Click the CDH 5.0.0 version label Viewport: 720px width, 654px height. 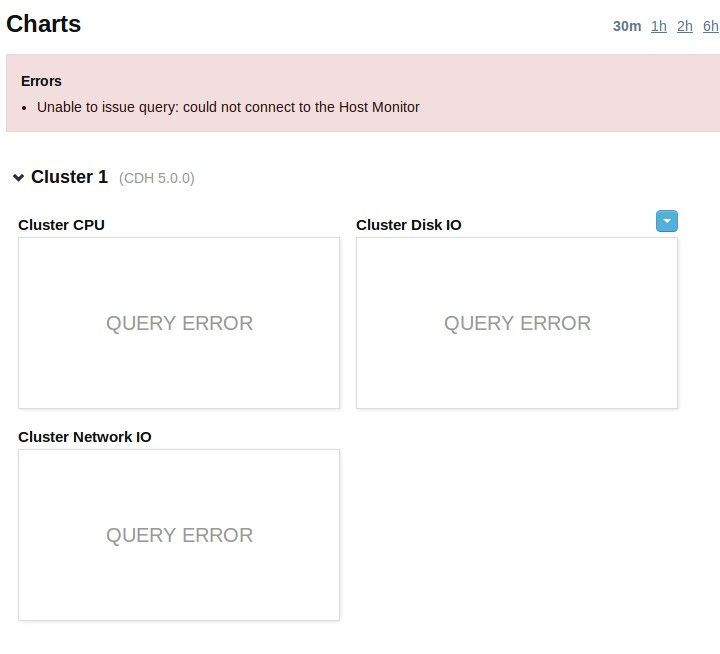(157, 178)
